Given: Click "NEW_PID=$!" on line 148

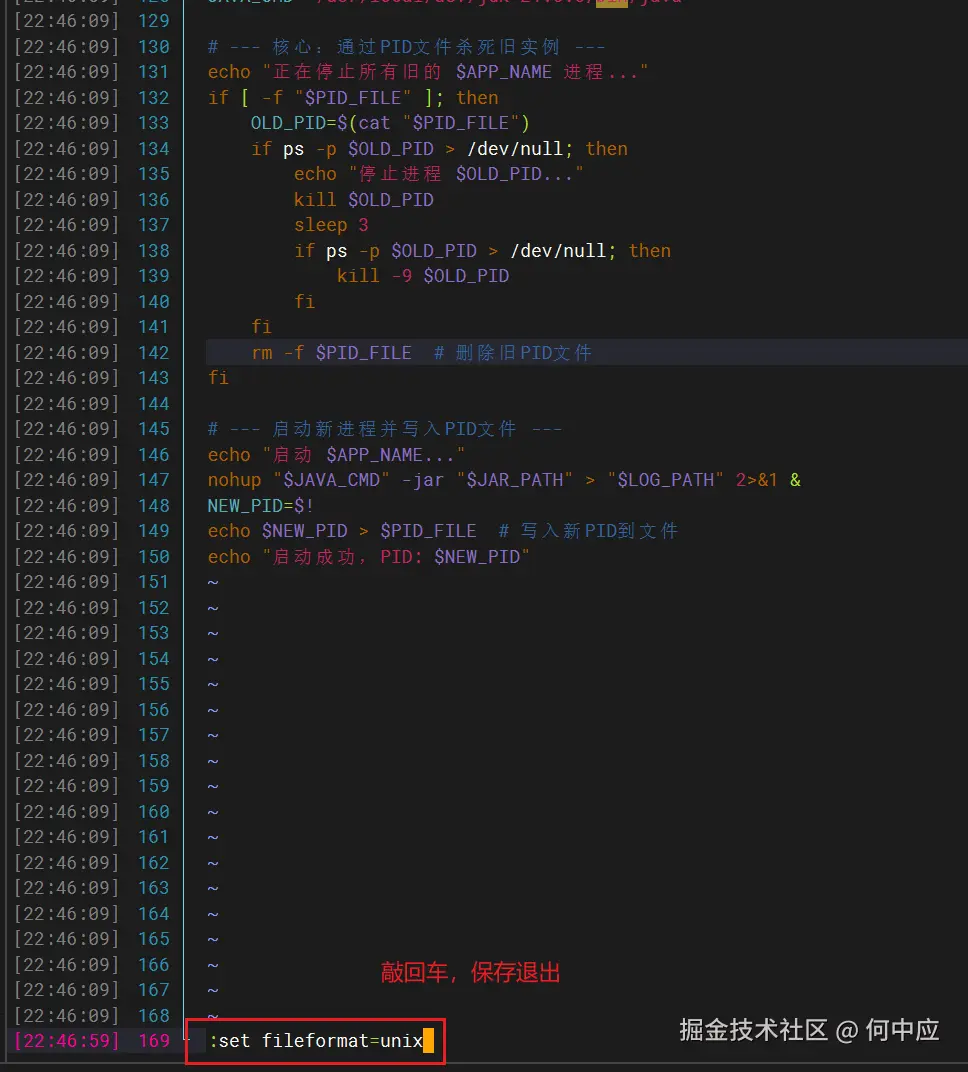Looking at the screenshot, I should pyautogui.click(x=258, y=505).
